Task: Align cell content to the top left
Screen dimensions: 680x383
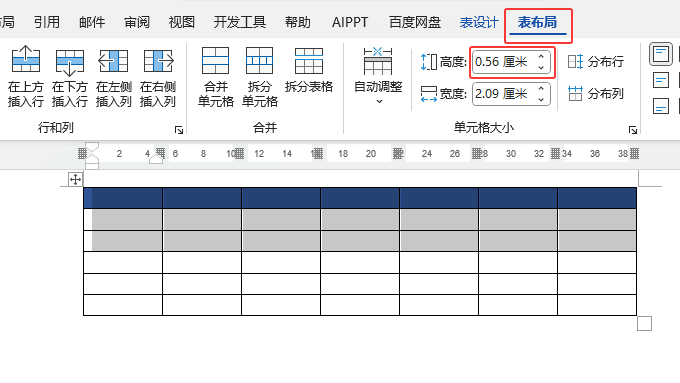Action: (660, 54)
